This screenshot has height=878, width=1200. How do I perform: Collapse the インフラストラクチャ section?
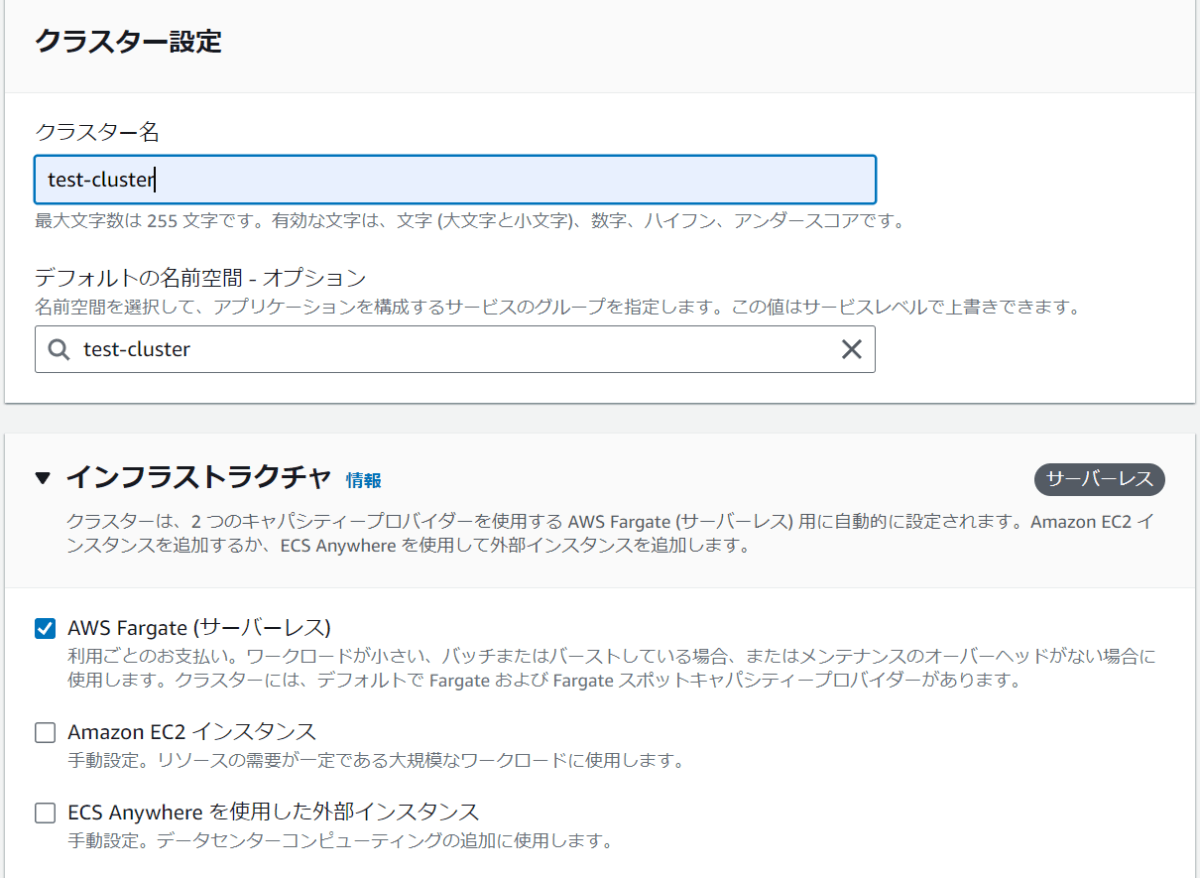coord(42,478)
